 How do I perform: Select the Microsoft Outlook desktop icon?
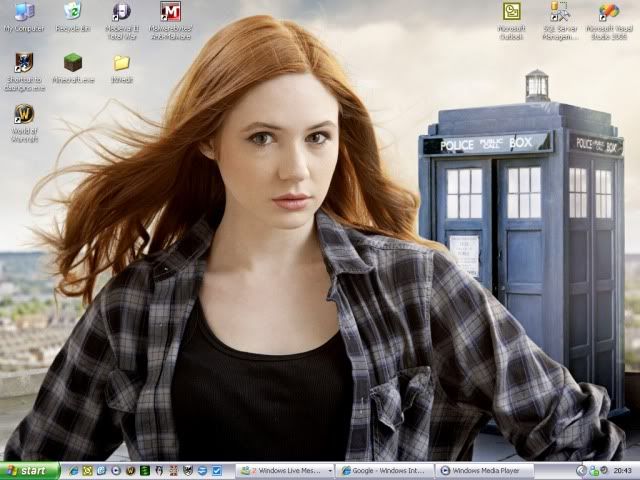511,20
